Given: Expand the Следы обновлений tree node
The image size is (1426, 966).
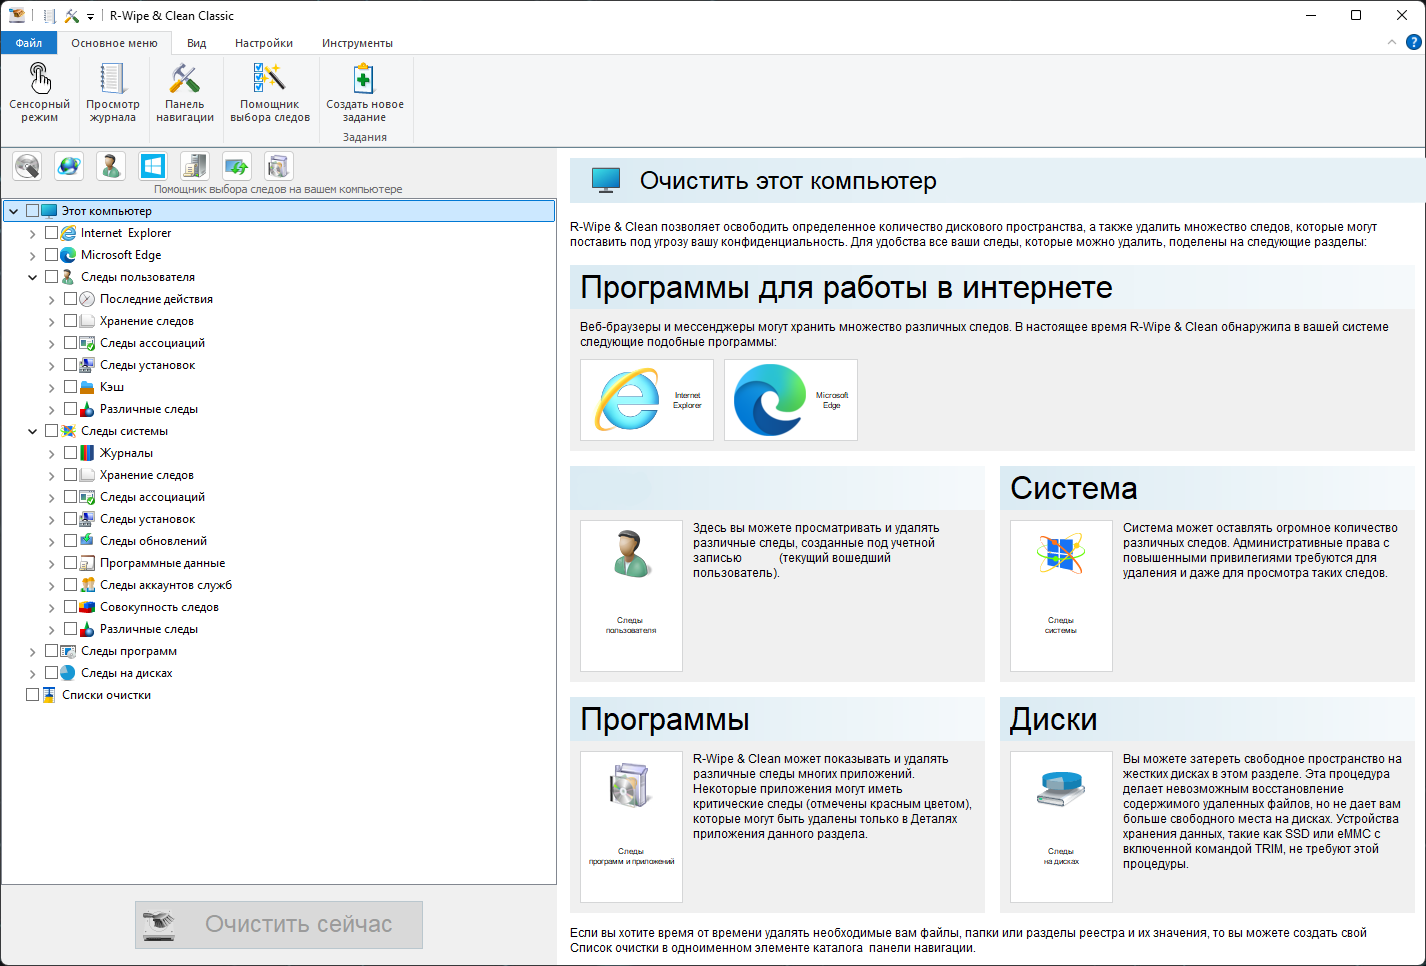Looking at the screenshot, I should [x=51, y=541].
